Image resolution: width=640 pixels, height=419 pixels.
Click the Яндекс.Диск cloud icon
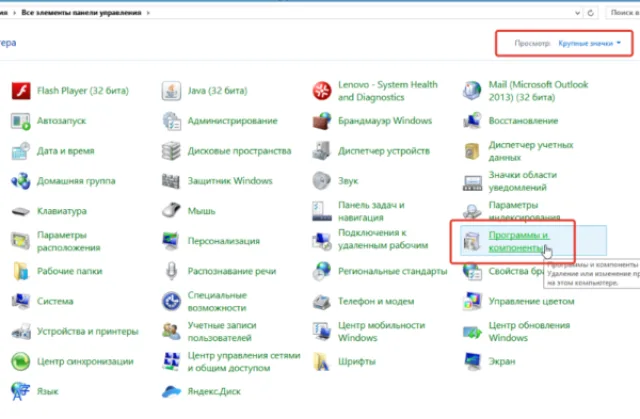point(171,392)
